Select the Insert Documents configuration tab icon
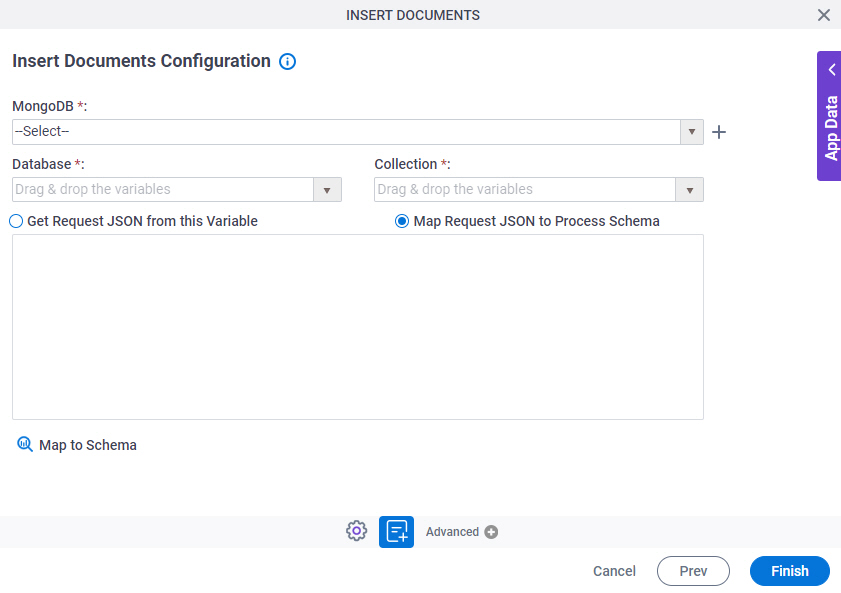The width and height of the screenshot is (841, 593). (x=396, y=532)
